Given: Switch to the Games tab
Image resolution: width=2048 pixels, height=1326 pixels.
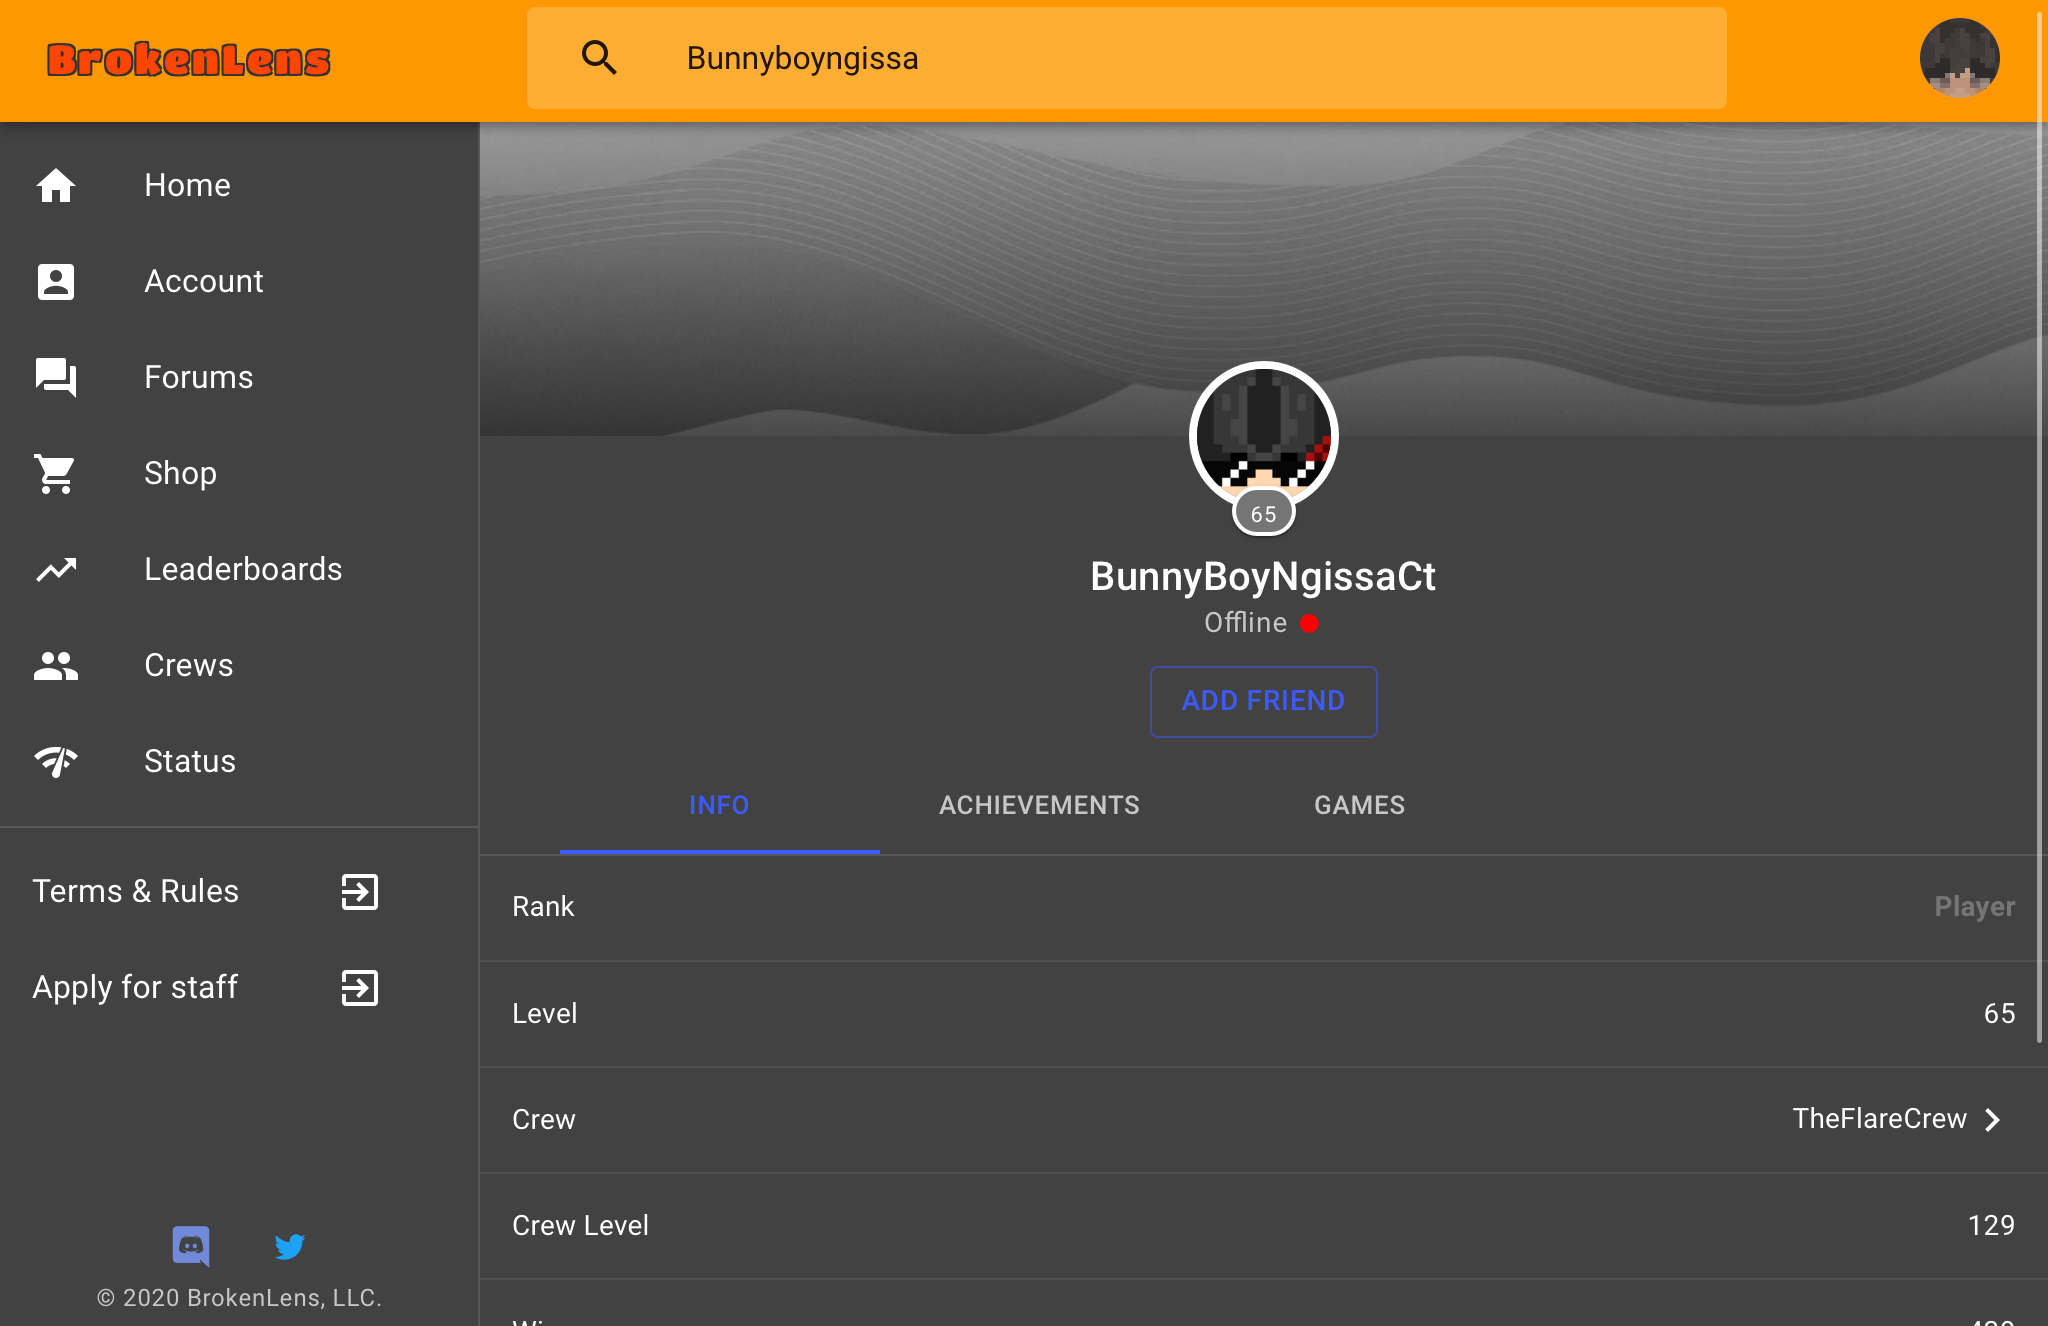Looking at the screenshot, I should coord(1359,805).
